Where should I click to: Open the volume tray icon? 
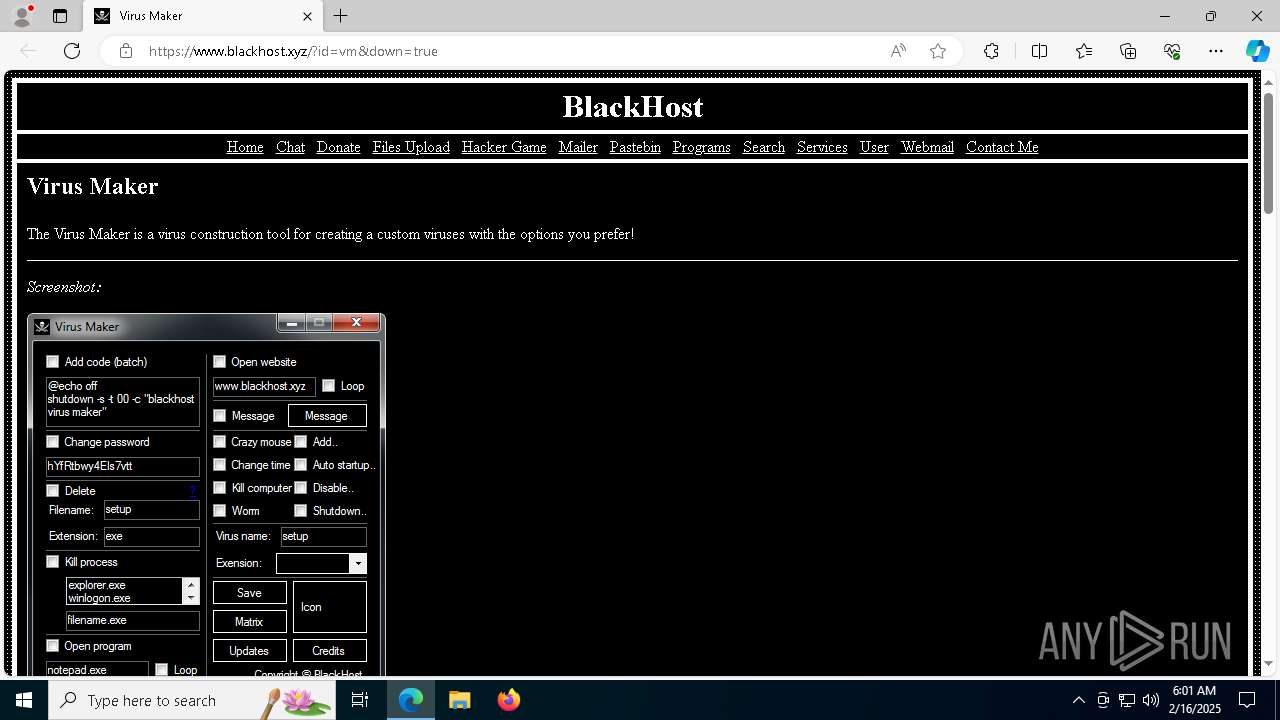[1151, 700]
